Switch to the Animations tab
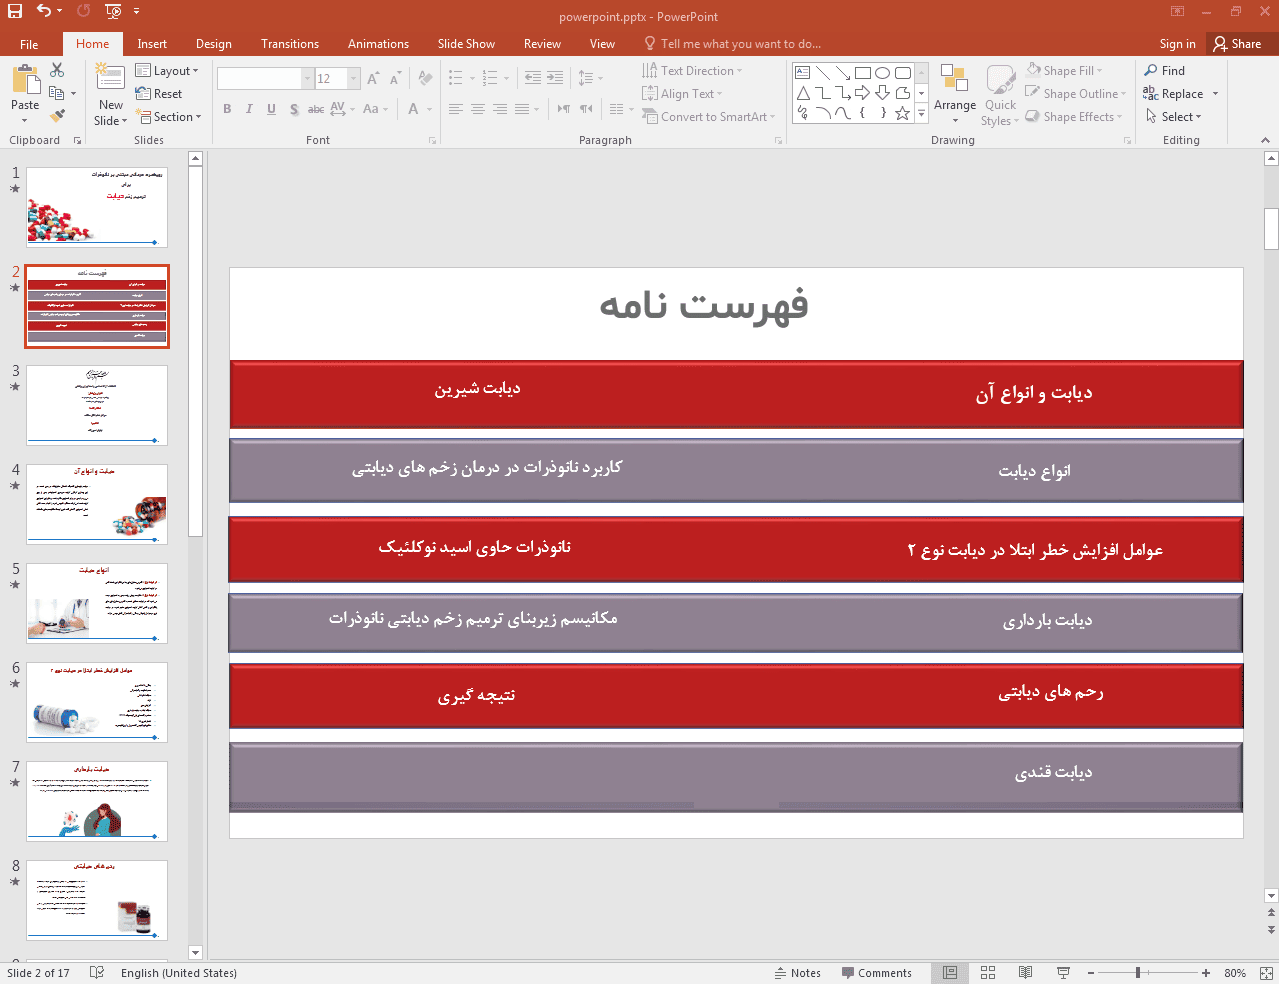Image resolution: width=1279 pixels, height=984 pixels. pyautogui.click(x=378, y=44)
